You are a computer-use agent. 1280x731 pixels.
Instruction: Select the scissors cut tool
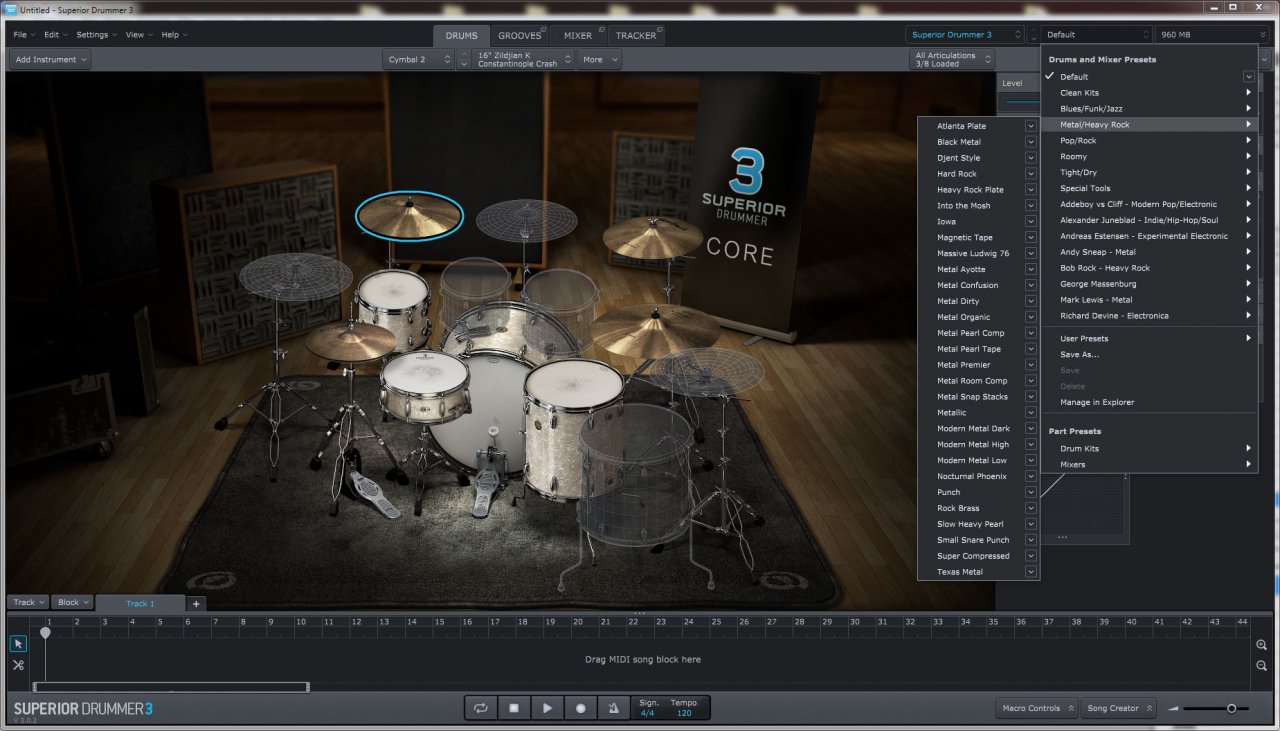click(x=18, y=665)
